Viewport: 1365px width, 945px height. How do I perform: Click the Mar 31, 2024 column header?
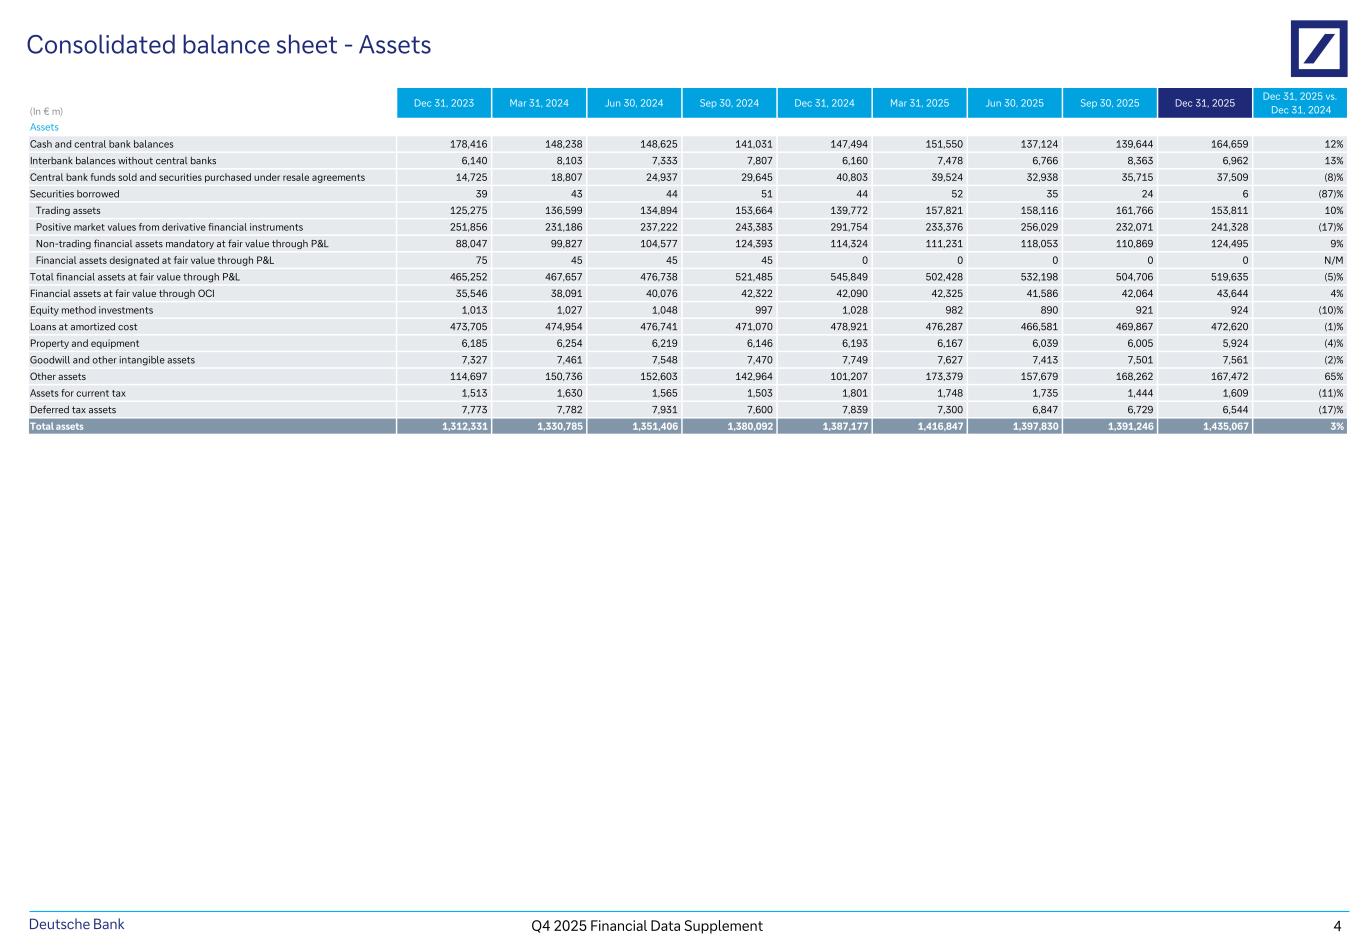pyautogui.click(x=539, y=103)
